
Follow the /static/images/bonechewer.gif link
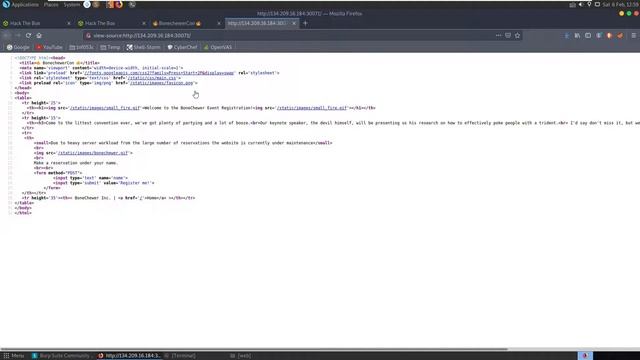93,153
